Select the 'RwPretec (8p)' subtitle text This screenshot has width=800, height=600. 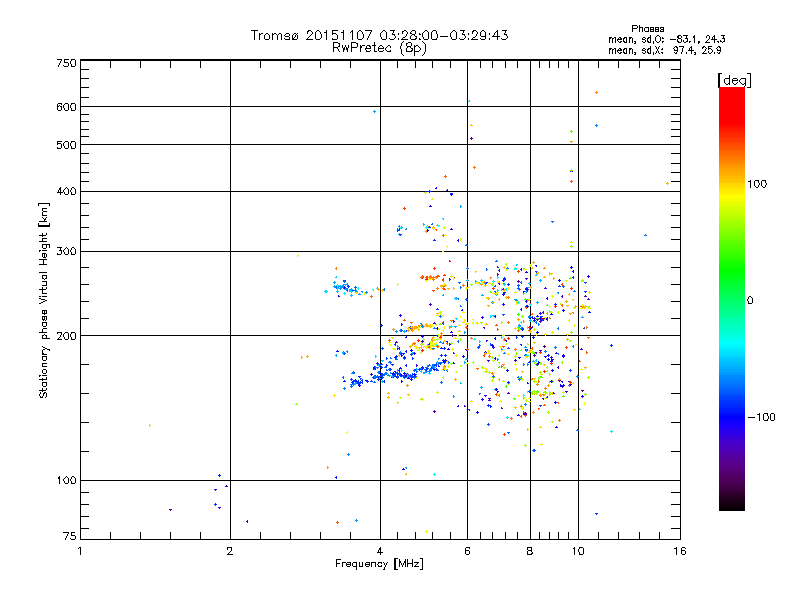pyautogui.click(x=379, y=48)
